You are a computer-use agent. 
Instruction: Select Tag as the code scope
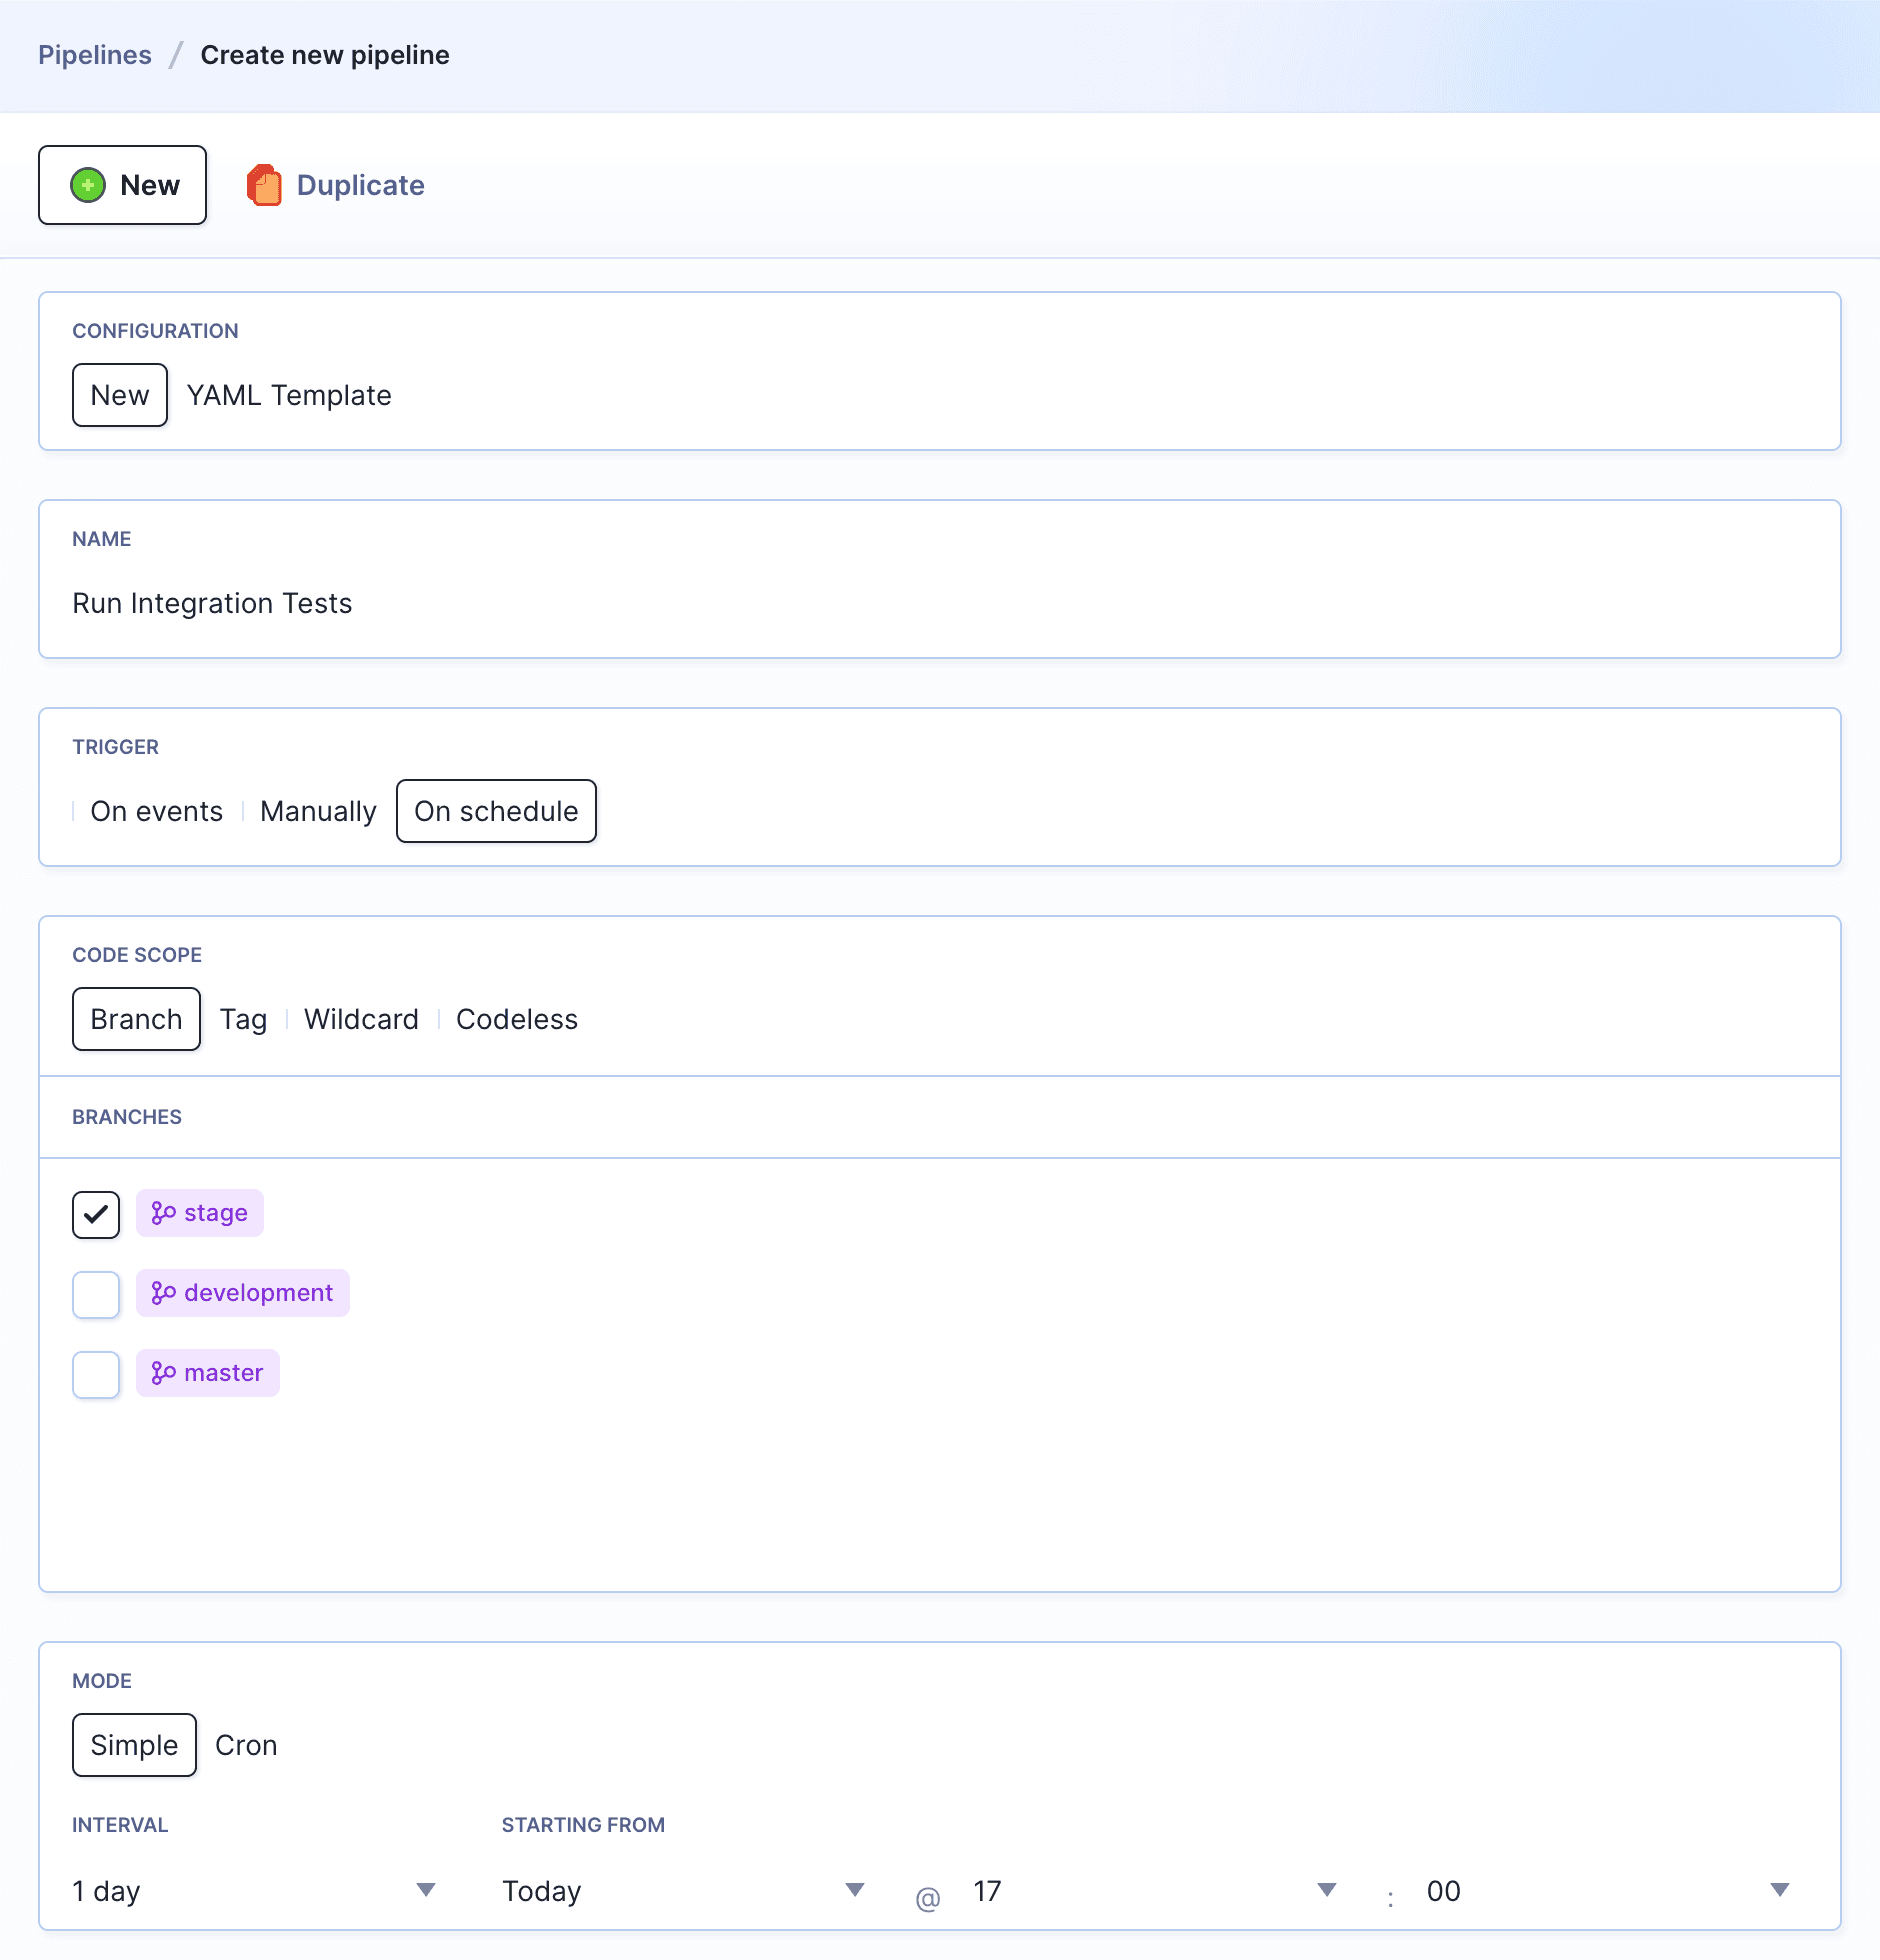click(243, 1019)
